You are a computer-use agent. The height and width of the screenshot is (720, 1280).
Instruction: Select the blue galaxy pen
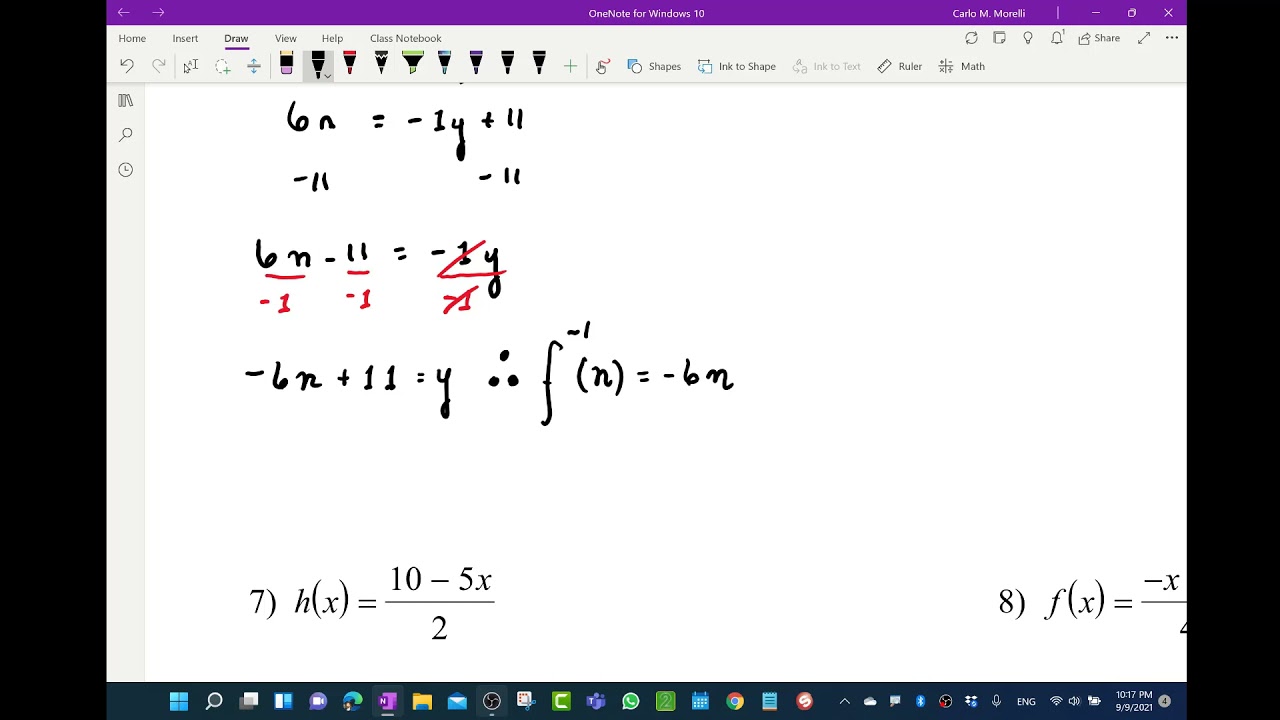(x=444, y=65)
